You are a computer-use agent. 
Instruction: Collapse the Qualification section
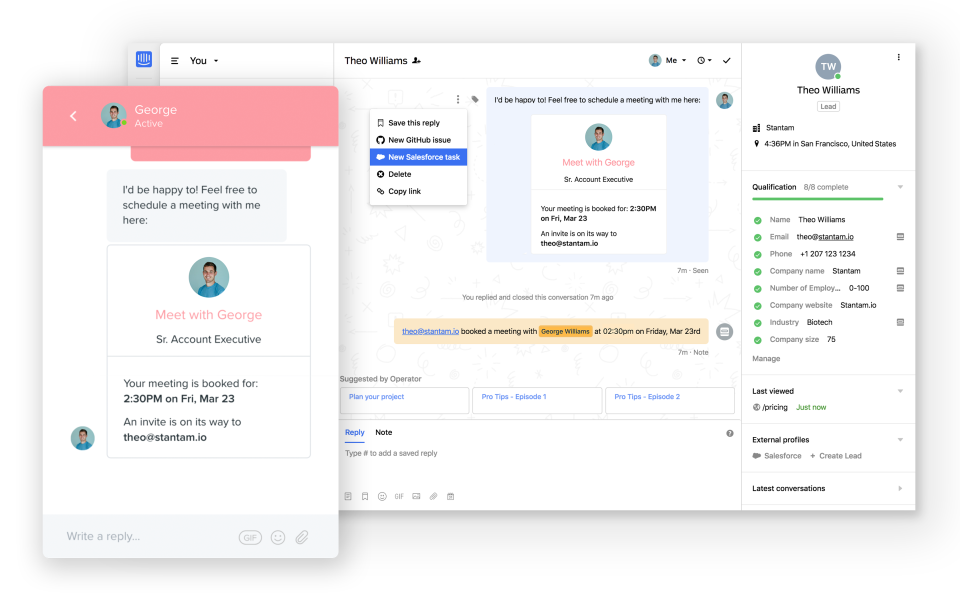(x=901, y=187)
